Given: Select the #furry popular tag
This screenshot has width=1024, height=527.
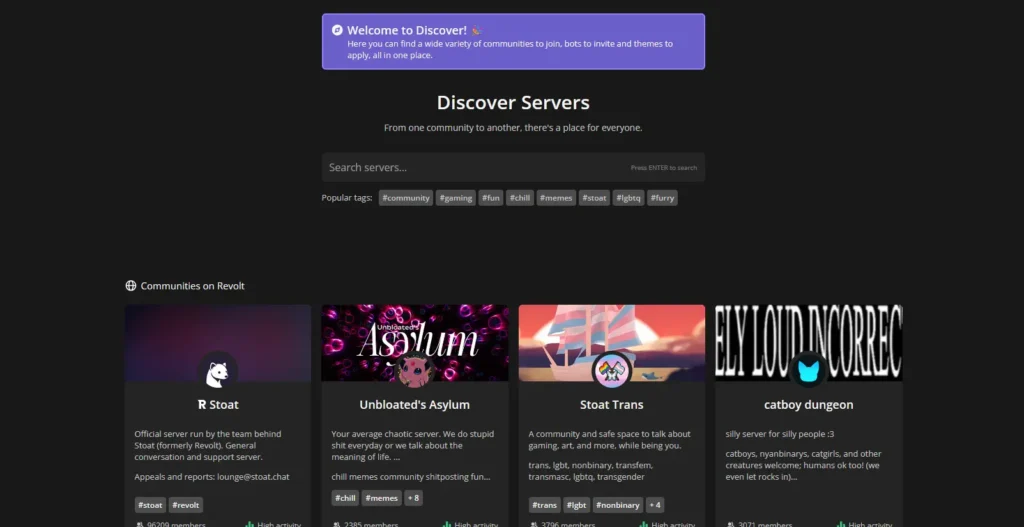Looking at the screenshot, I should [662, 198].
